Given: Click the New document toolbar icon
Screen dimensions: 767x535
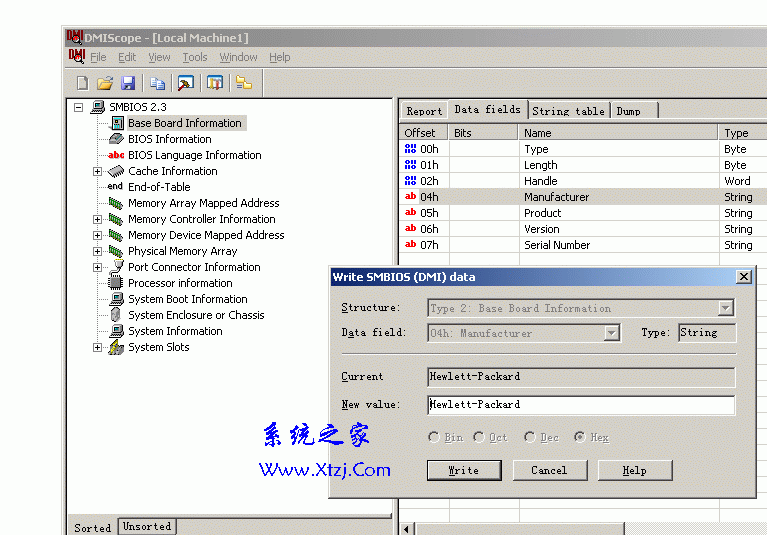Looking at the screenshot, I should (x=83, y=83).
